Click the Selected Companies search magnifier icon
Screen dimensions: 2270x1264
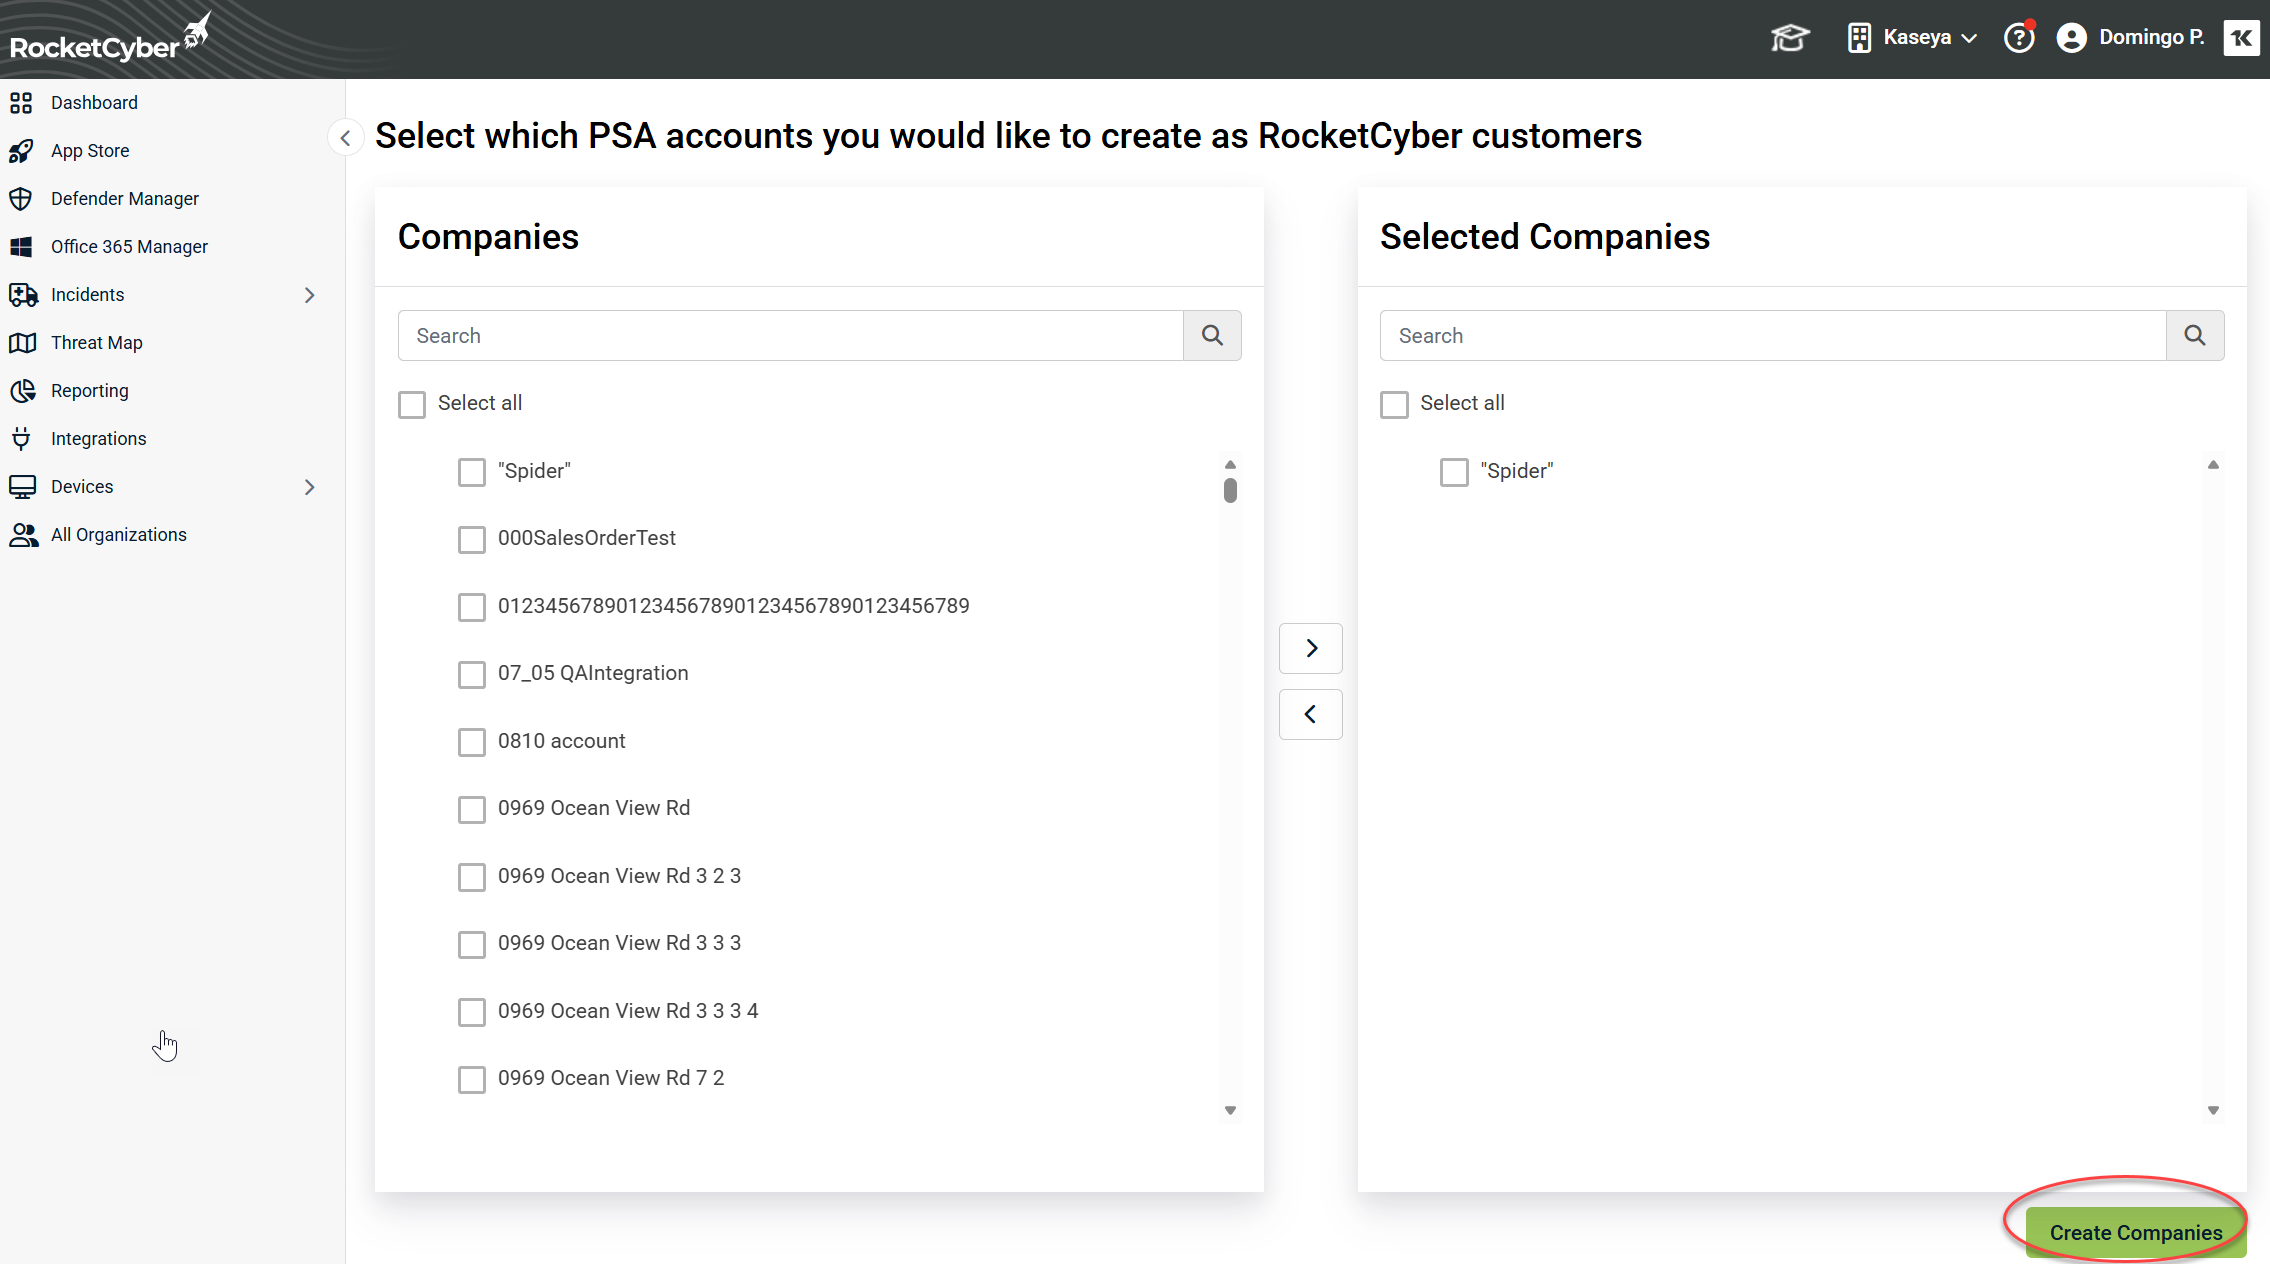pos(2194,336)
